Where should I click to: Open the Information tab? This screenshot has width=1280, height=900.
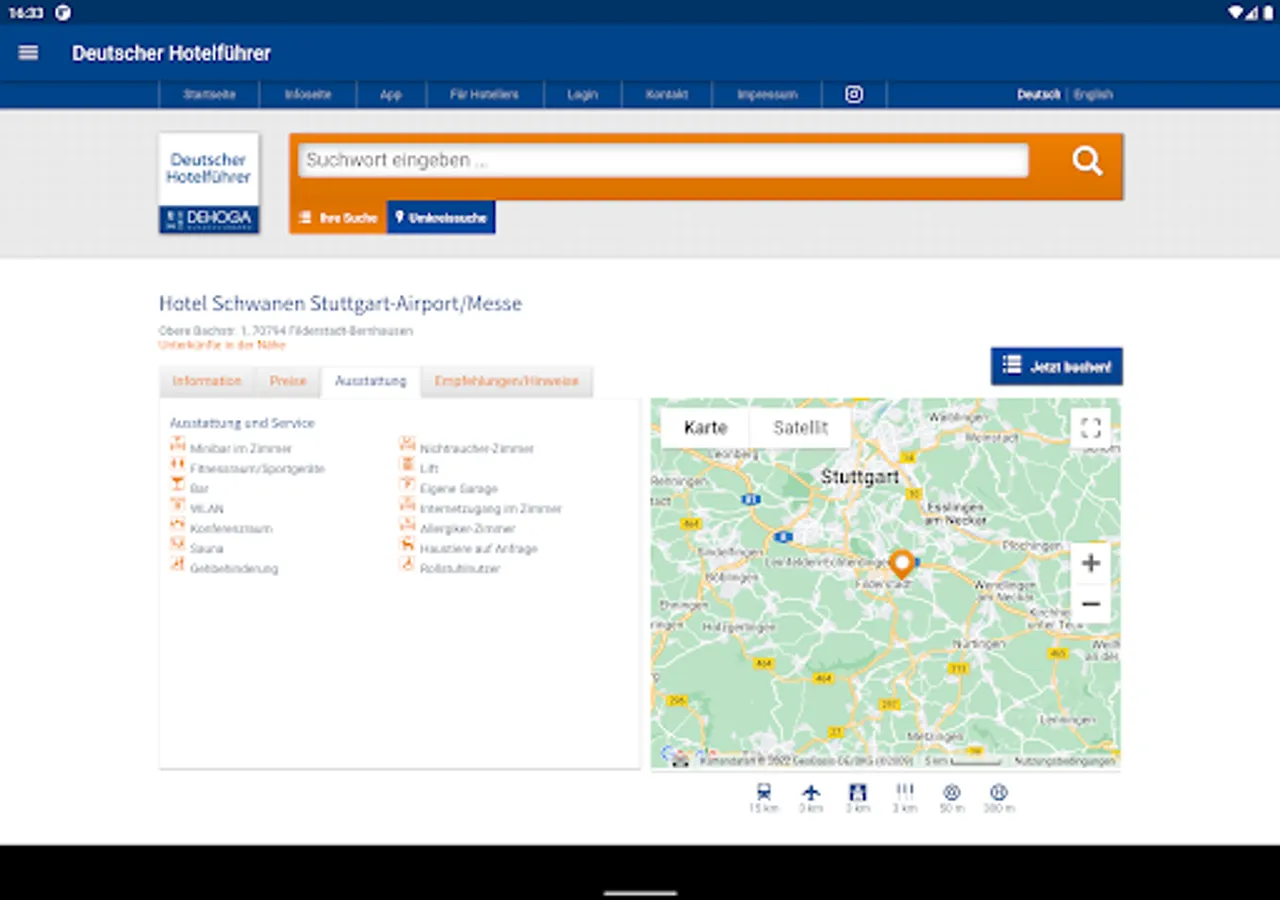[x=207, y=381]
